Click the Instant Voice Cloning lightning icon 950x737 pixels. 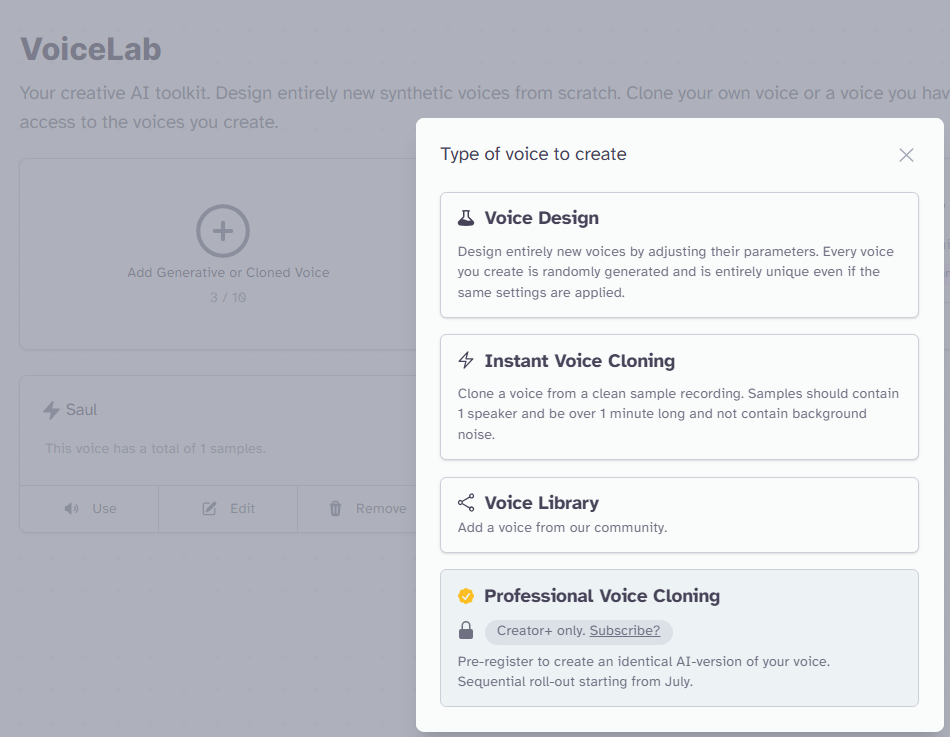[x=466, y=360]
